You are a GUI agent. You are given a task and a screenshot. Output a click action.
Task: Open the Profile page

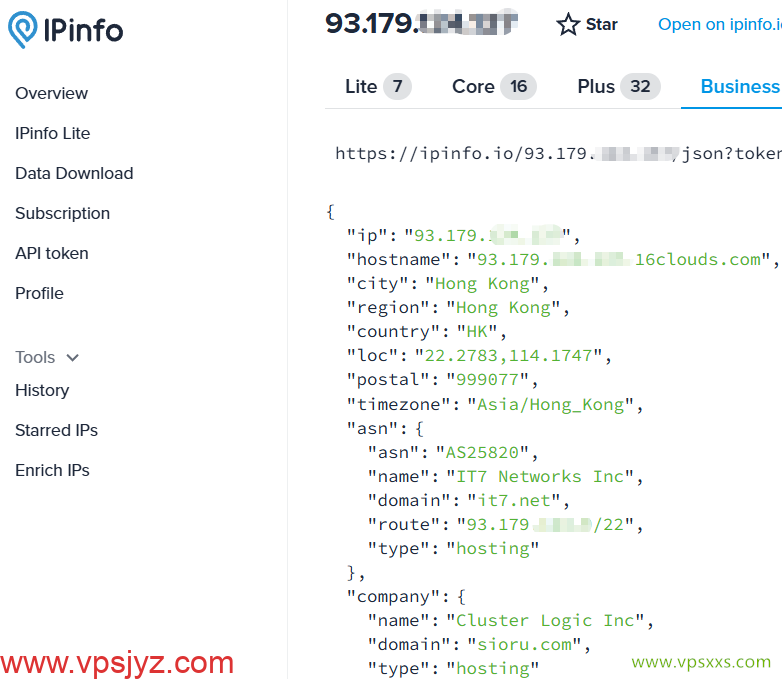point(40,294)
